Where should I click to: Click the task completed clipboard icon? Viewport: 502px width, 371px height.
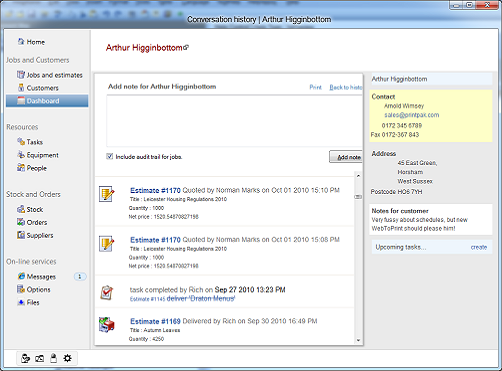coord(107,293)
